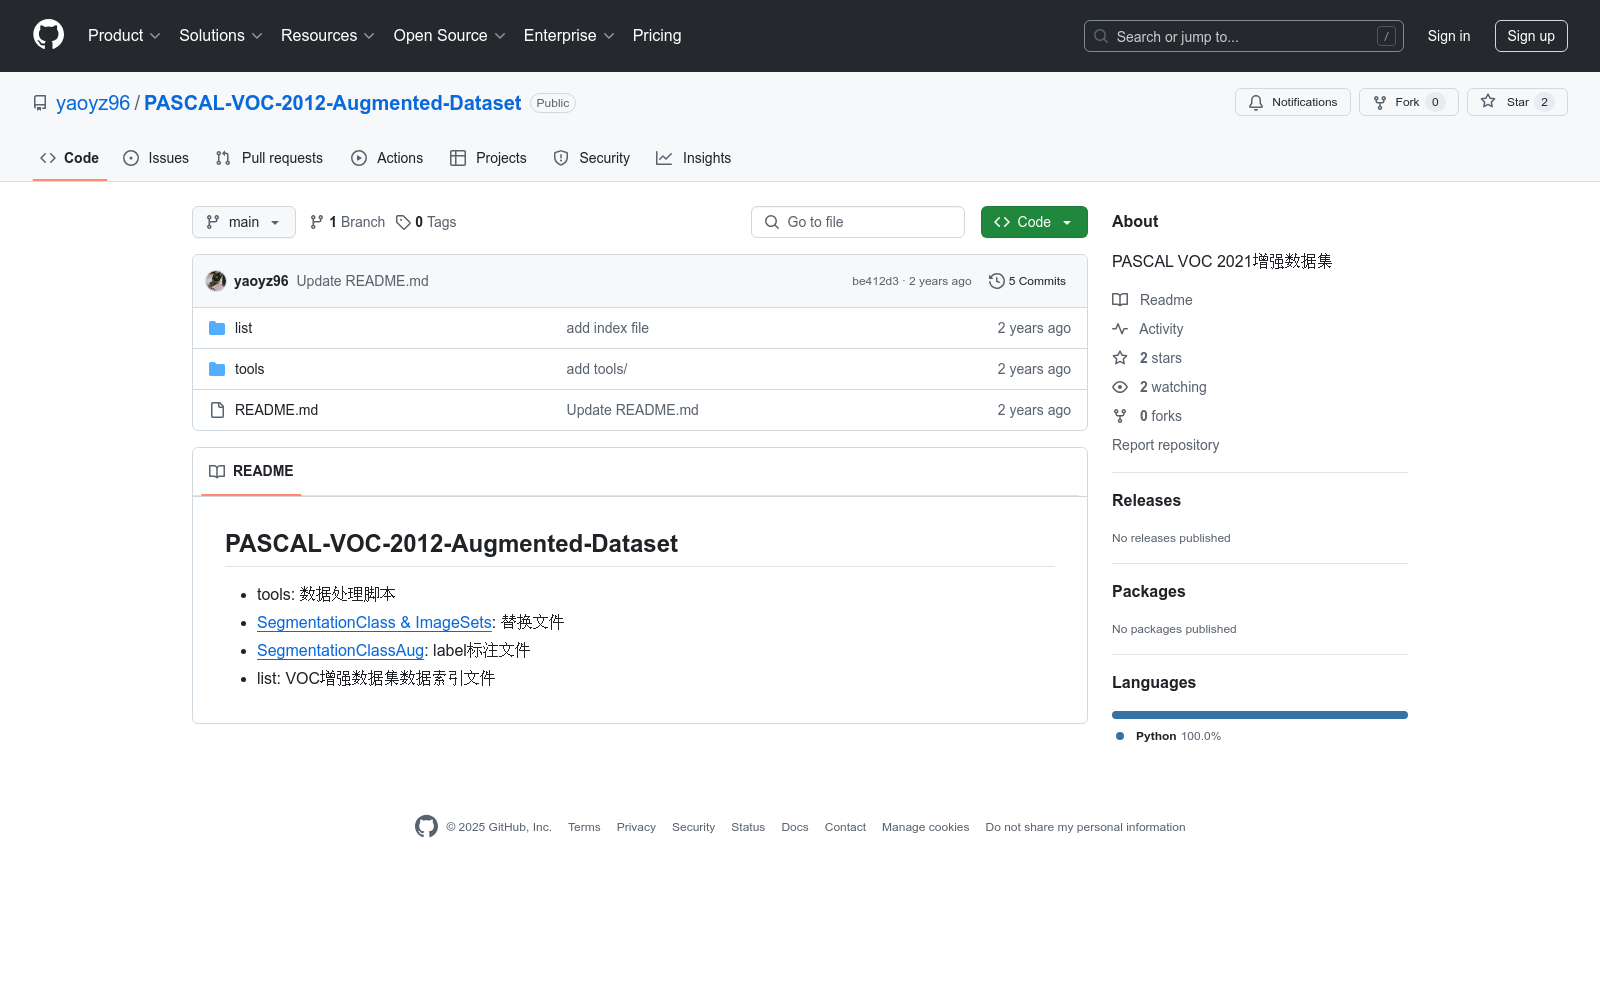Open the Enterprise dropdown
This screenshot has width=1600, height=1000.
[x=569, y=35]
